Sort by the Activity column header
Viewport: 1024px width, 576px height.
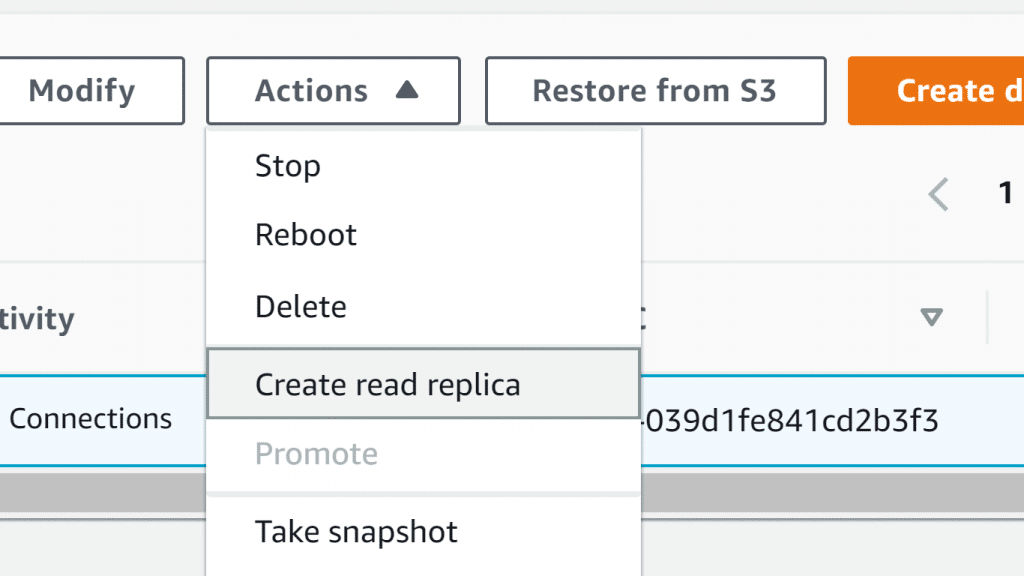(x=37, y=320)
